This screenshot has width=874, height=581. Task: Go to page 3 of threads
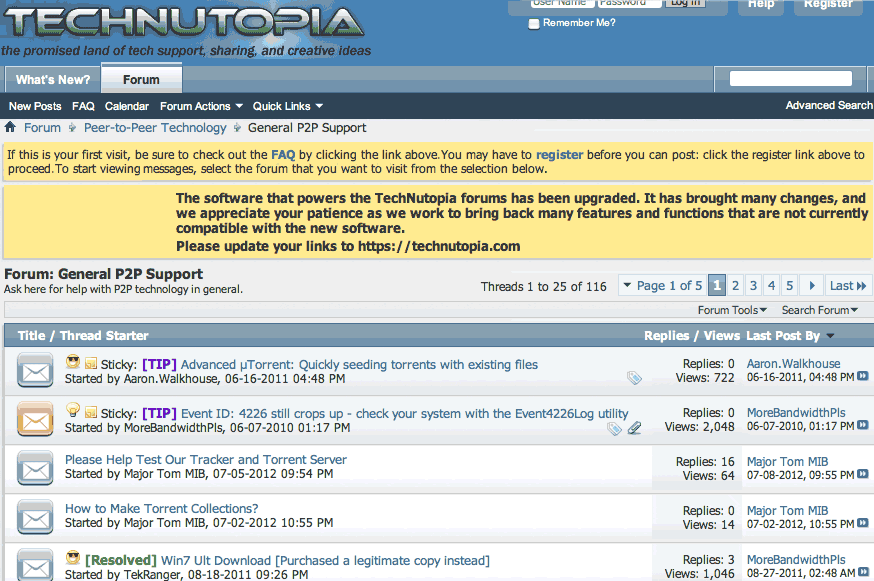click(754, 286)
